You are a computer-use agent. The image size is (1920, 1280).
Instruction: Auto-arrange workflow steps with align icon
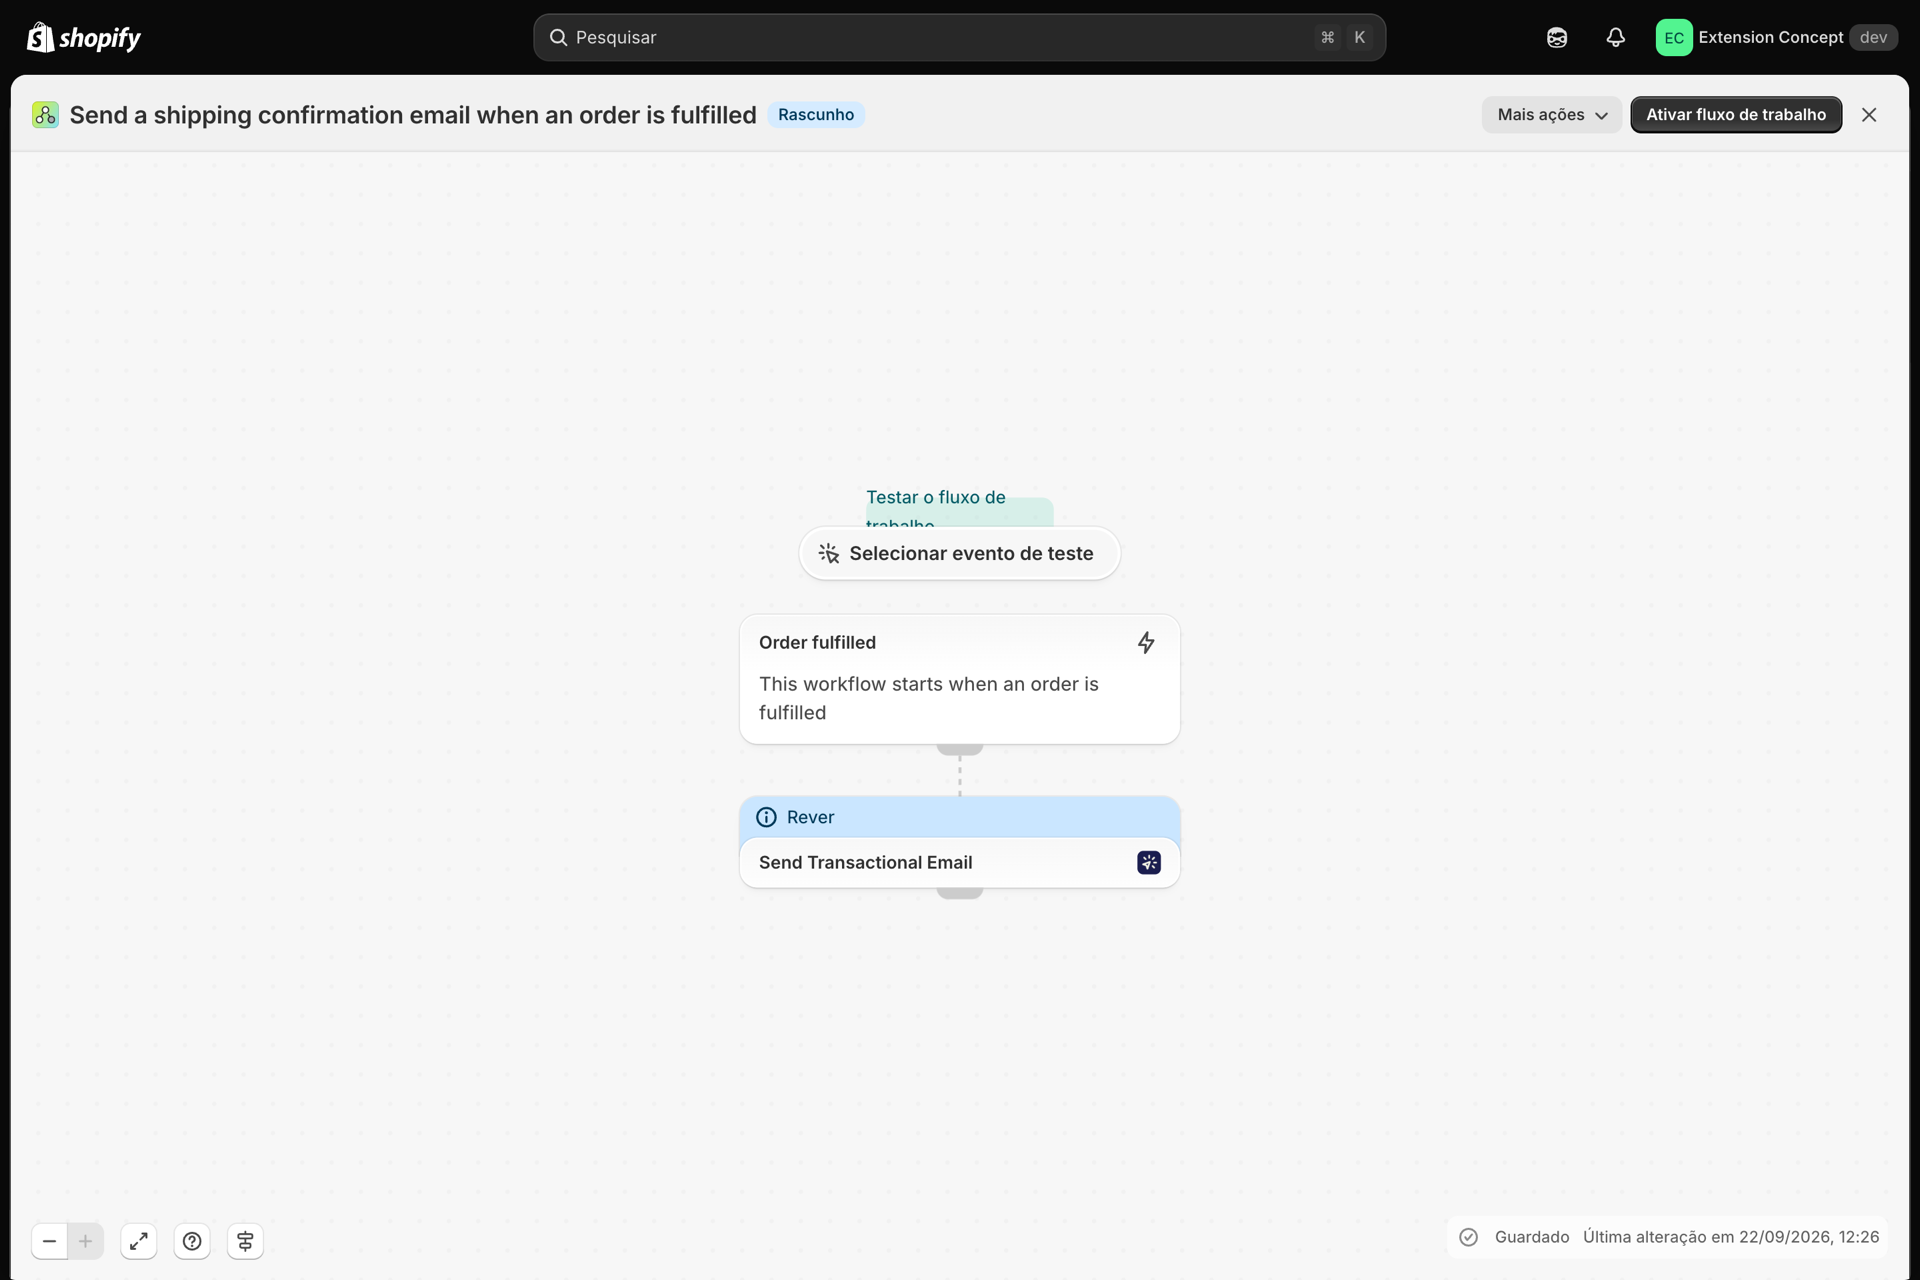(245, 1241)
